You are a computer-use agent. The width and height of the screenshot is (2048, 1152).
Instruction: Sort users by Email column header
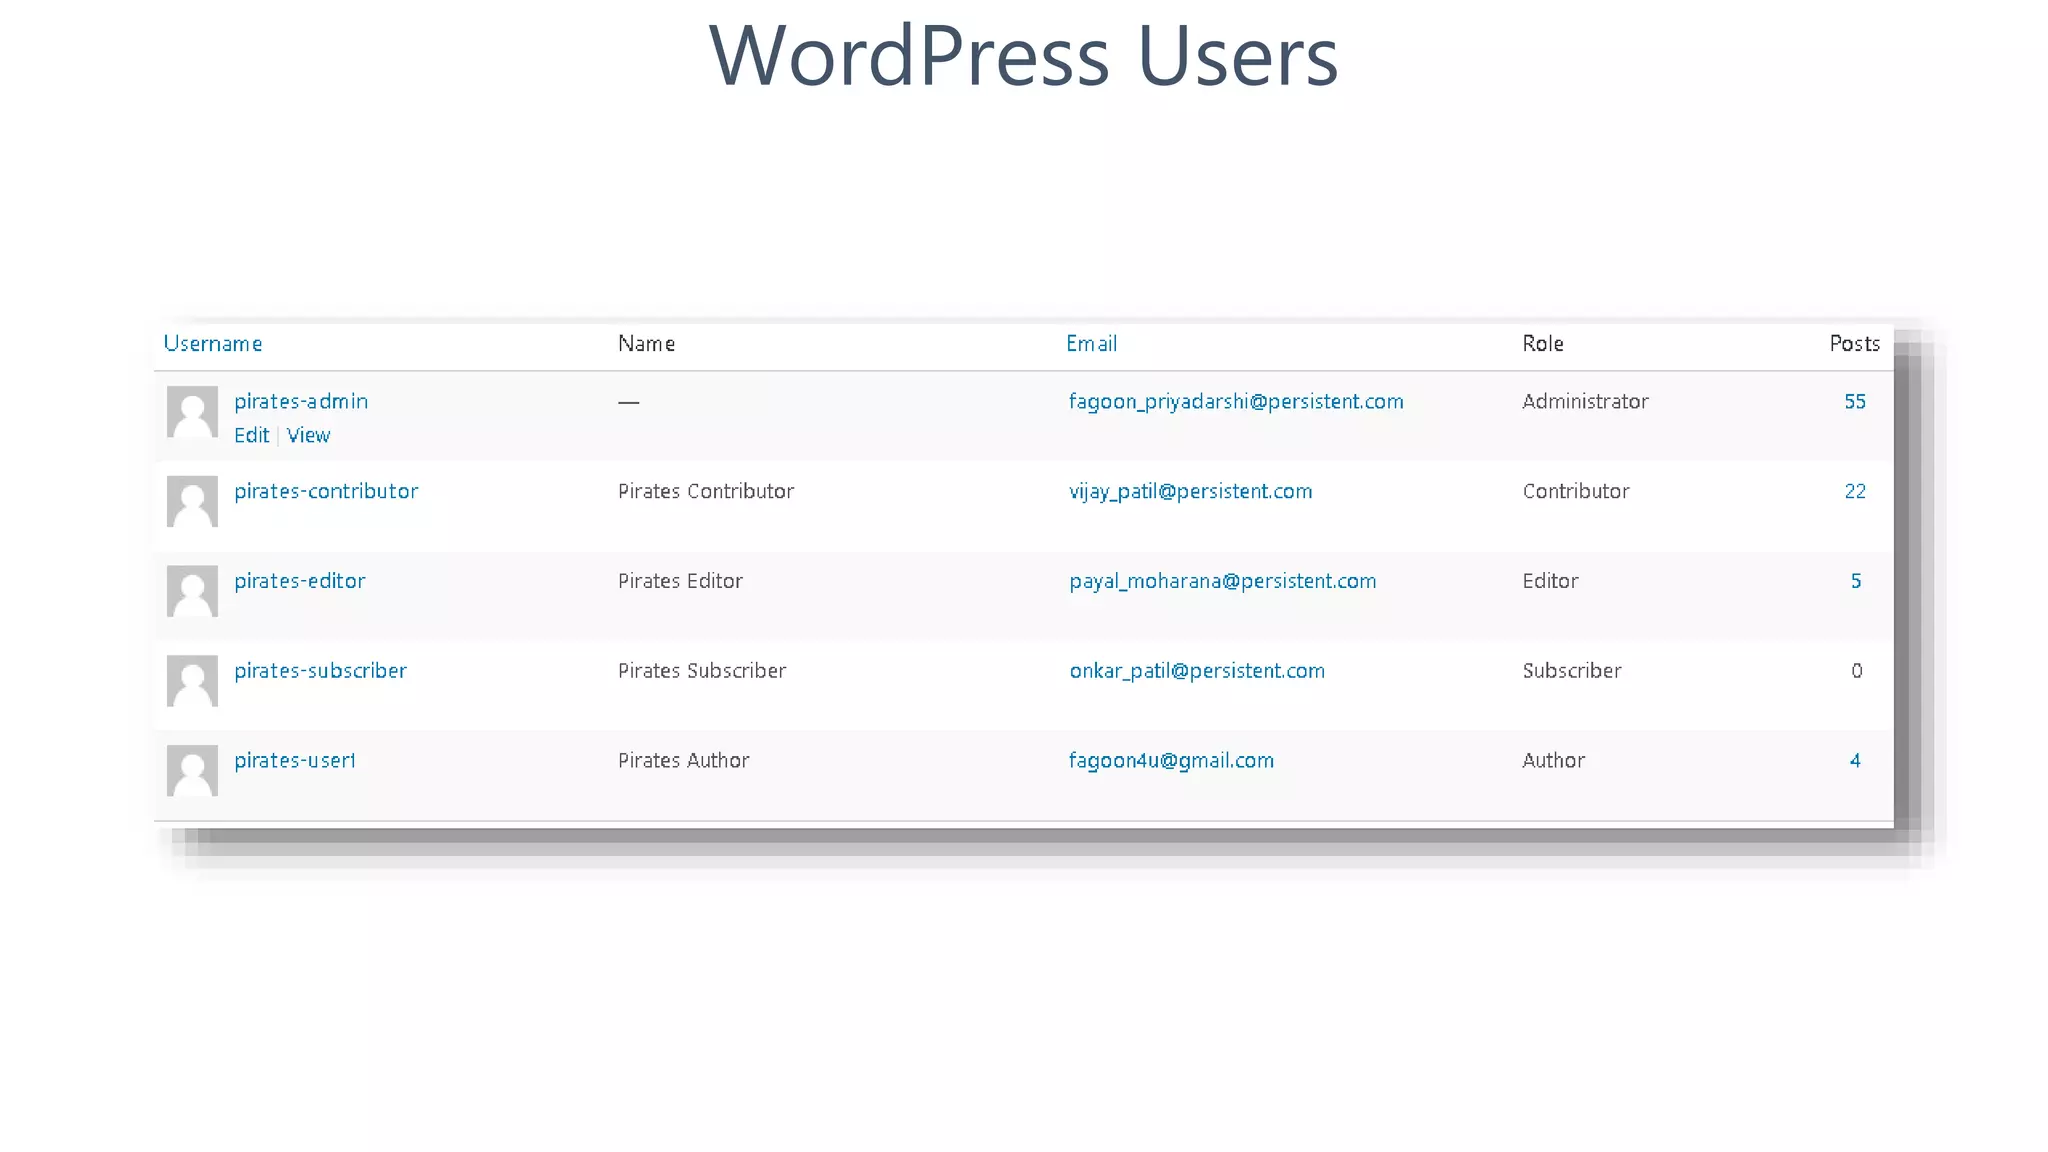coord(1091,344)
